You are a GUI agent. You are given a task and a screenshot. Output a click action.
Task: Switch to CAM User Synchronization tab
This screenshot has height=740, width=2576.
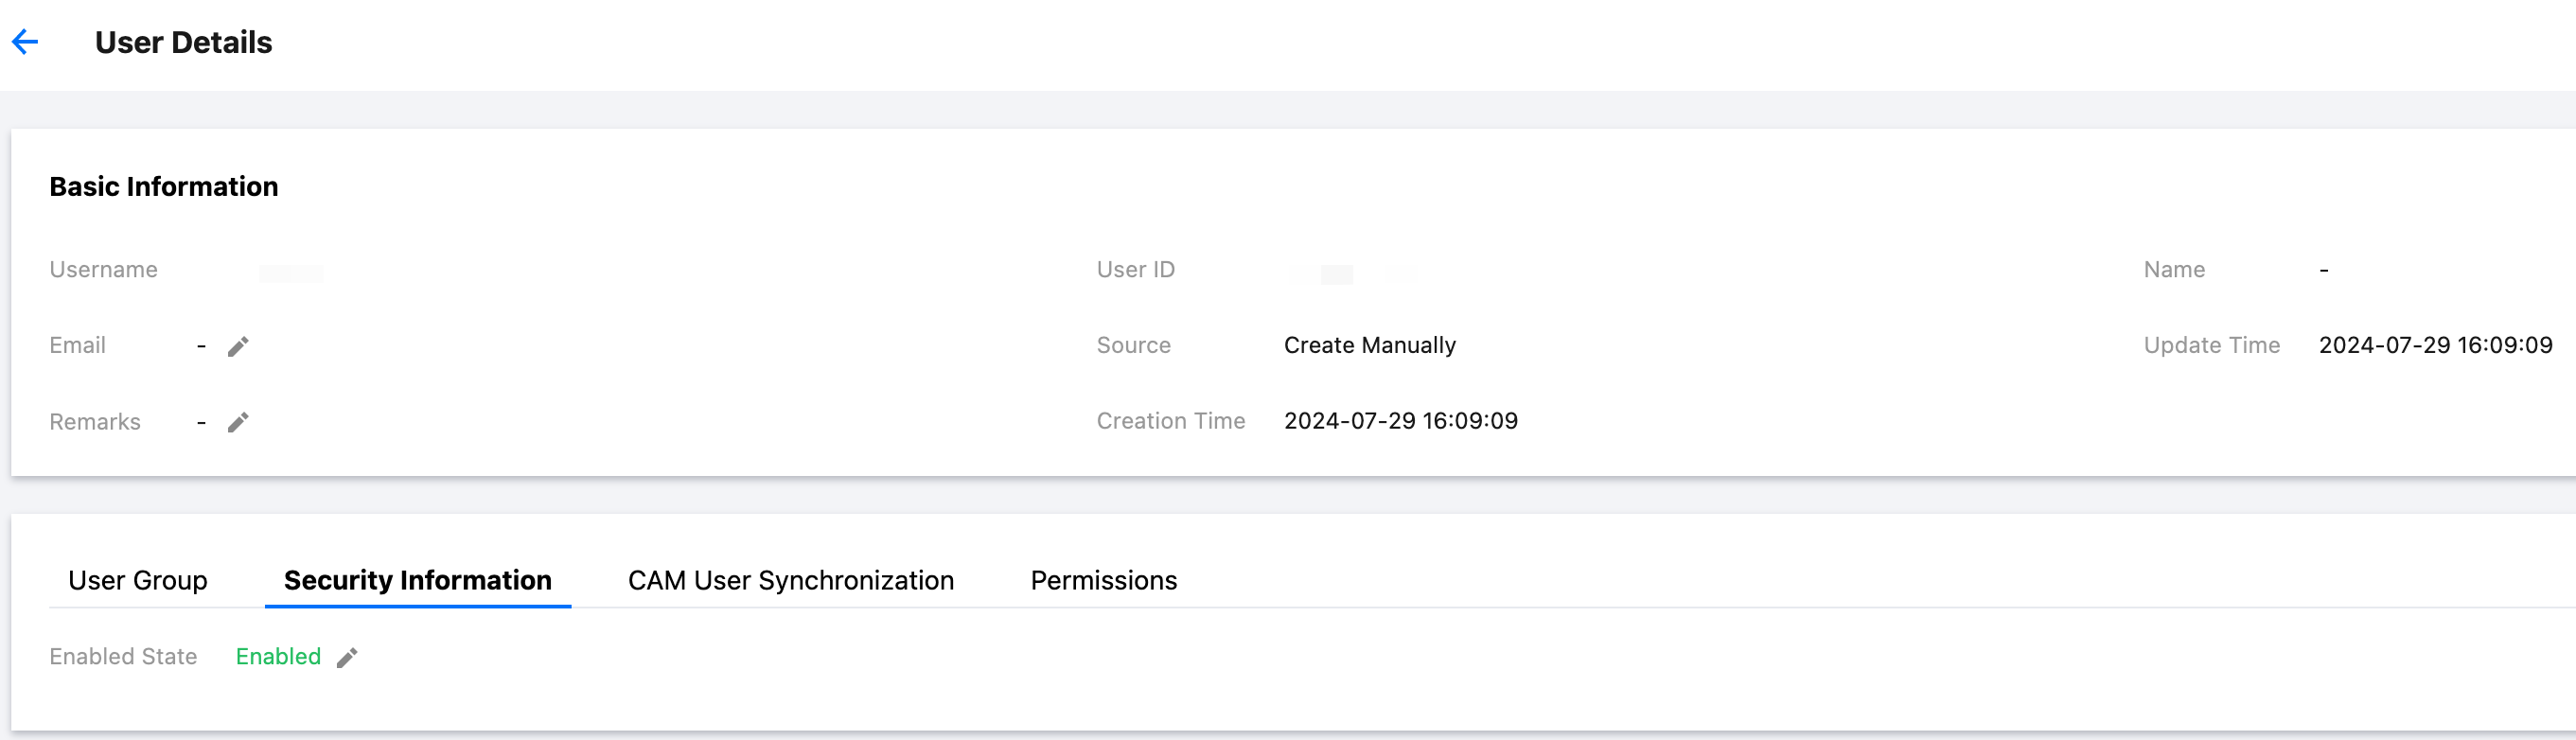[x=790, y=580]
